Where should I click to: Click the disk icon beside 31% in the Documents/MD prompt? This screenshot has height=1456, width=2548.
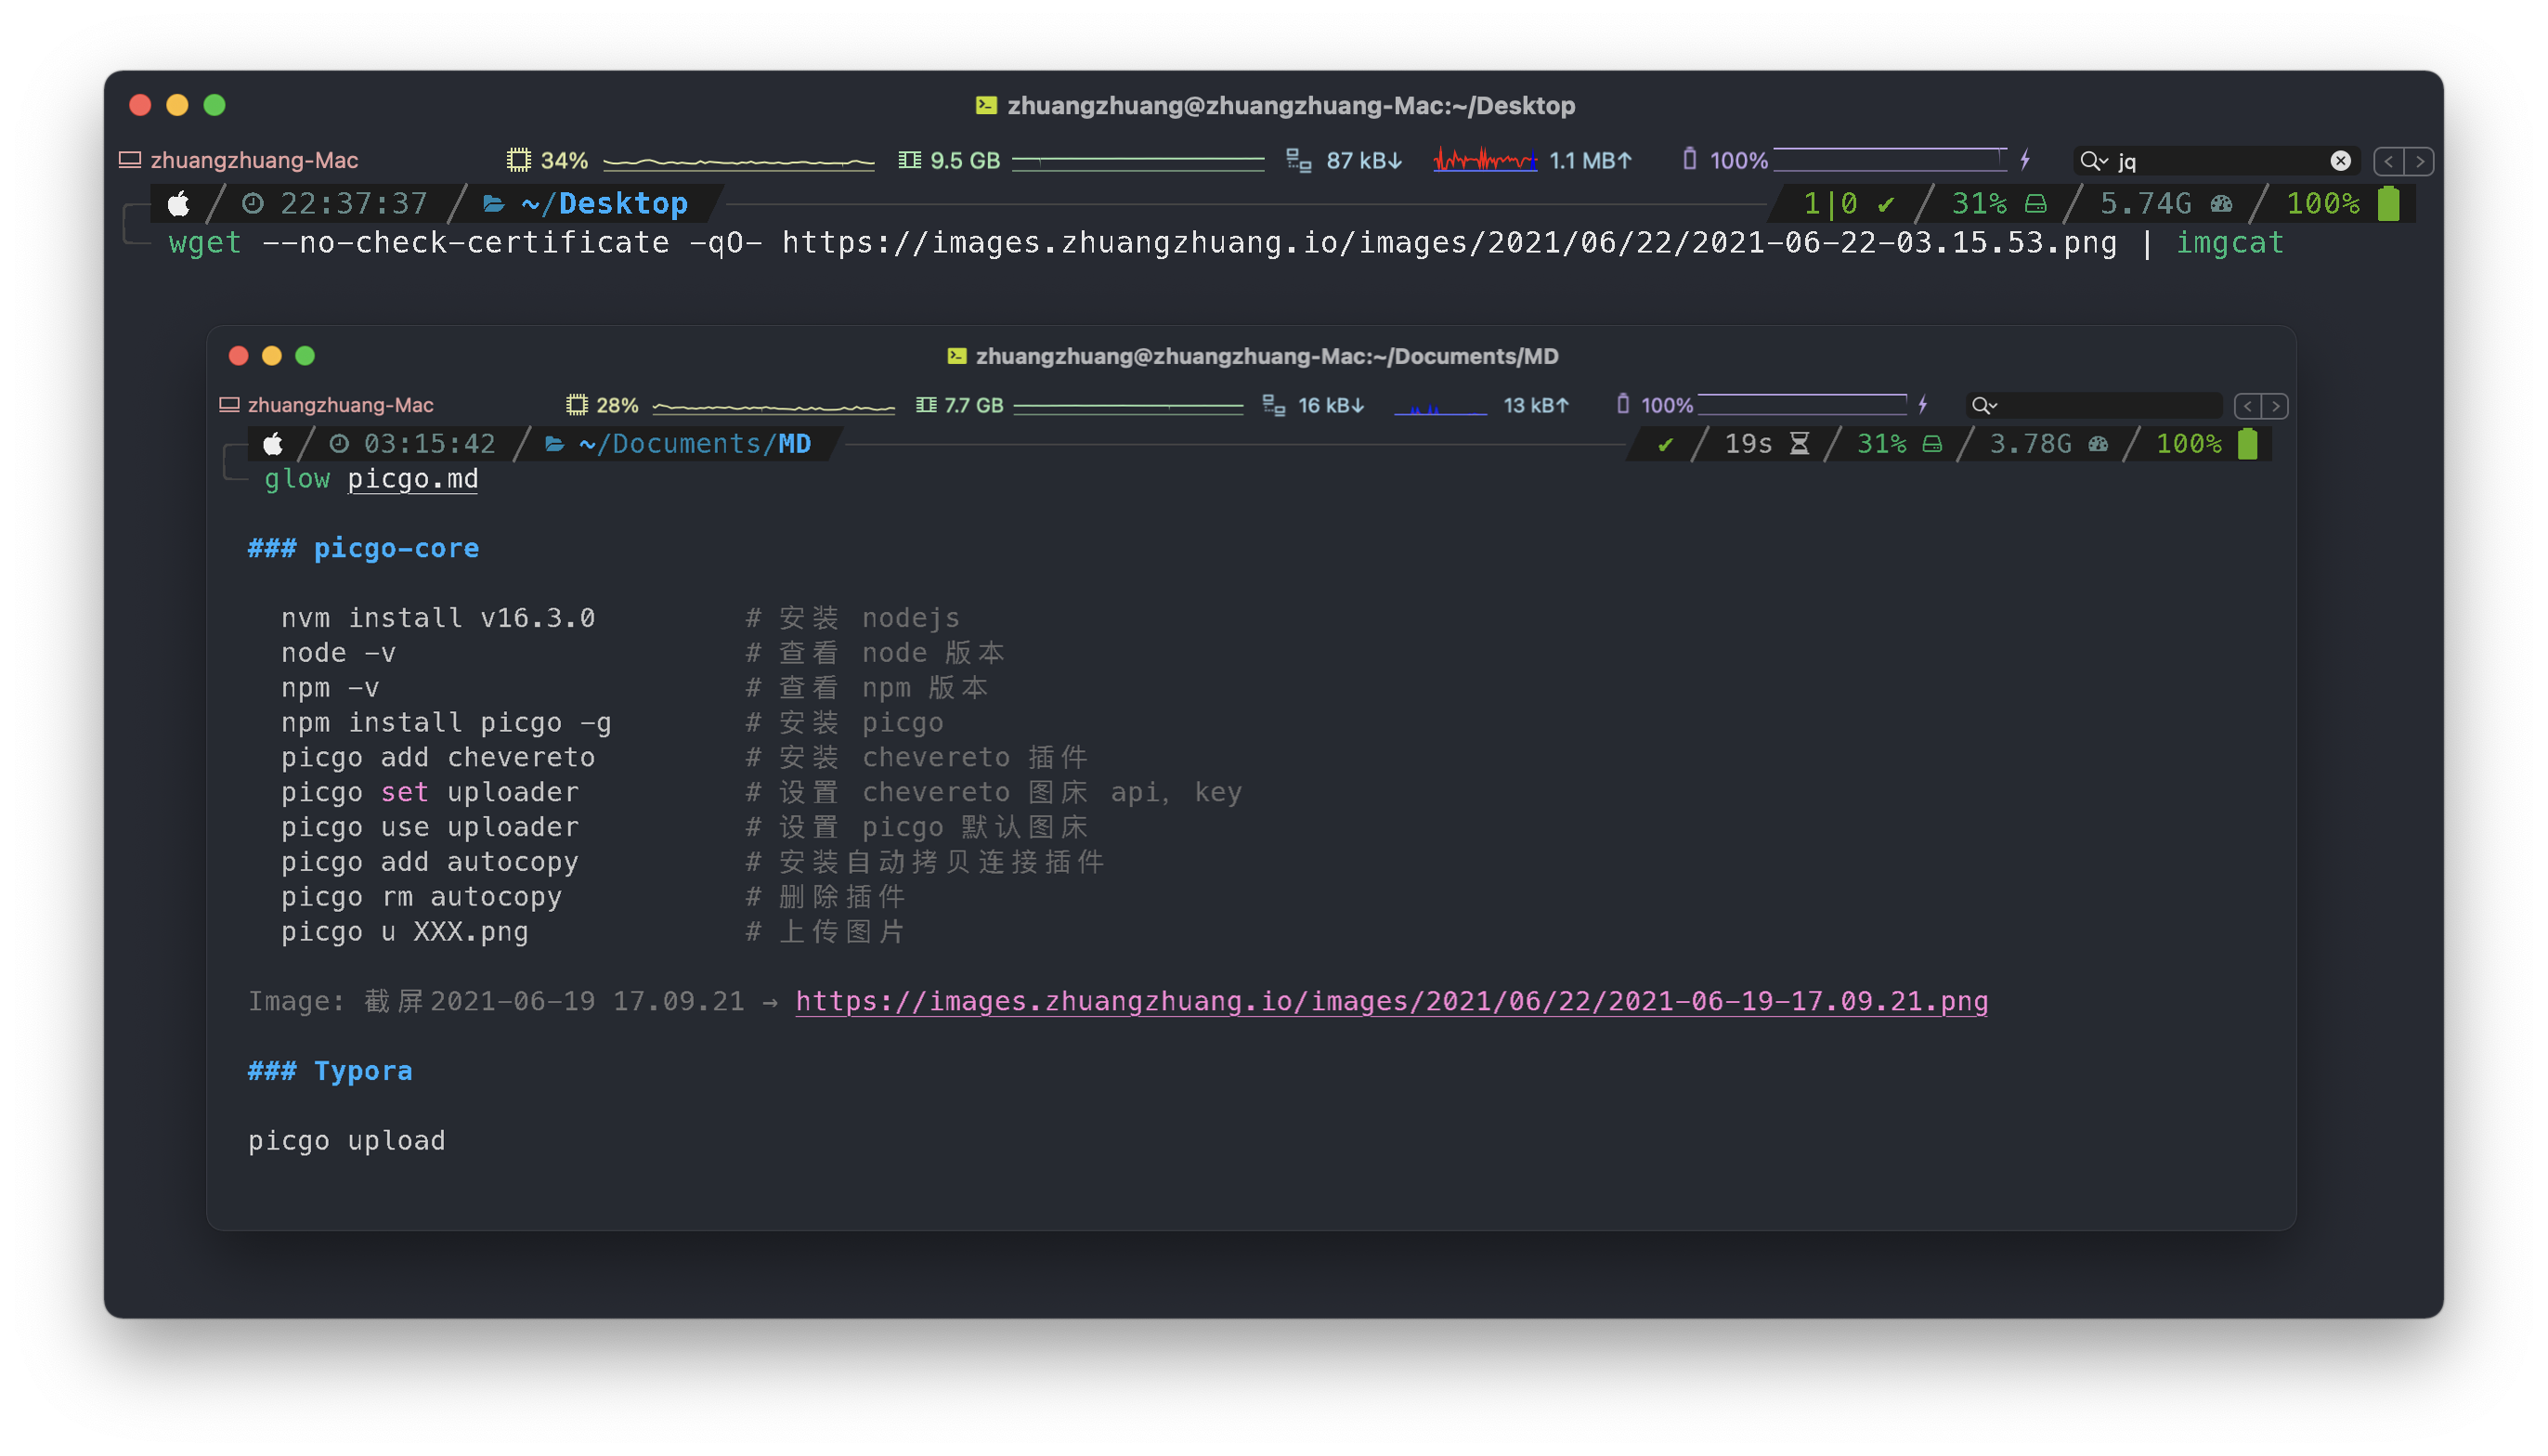(1933, 444)
